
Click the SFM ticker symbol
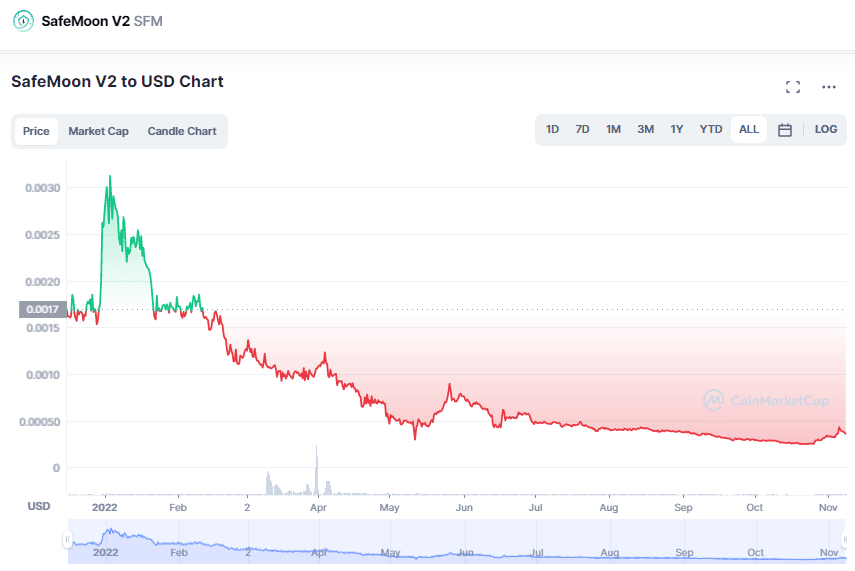point(148,21)
